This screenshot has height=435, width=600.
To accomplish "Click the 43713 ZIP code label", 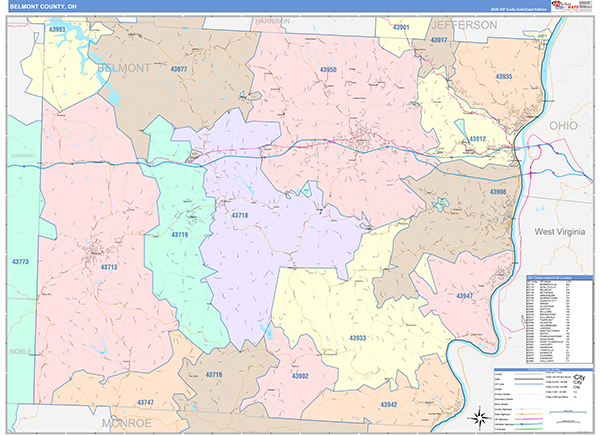I will pos(109,267).
